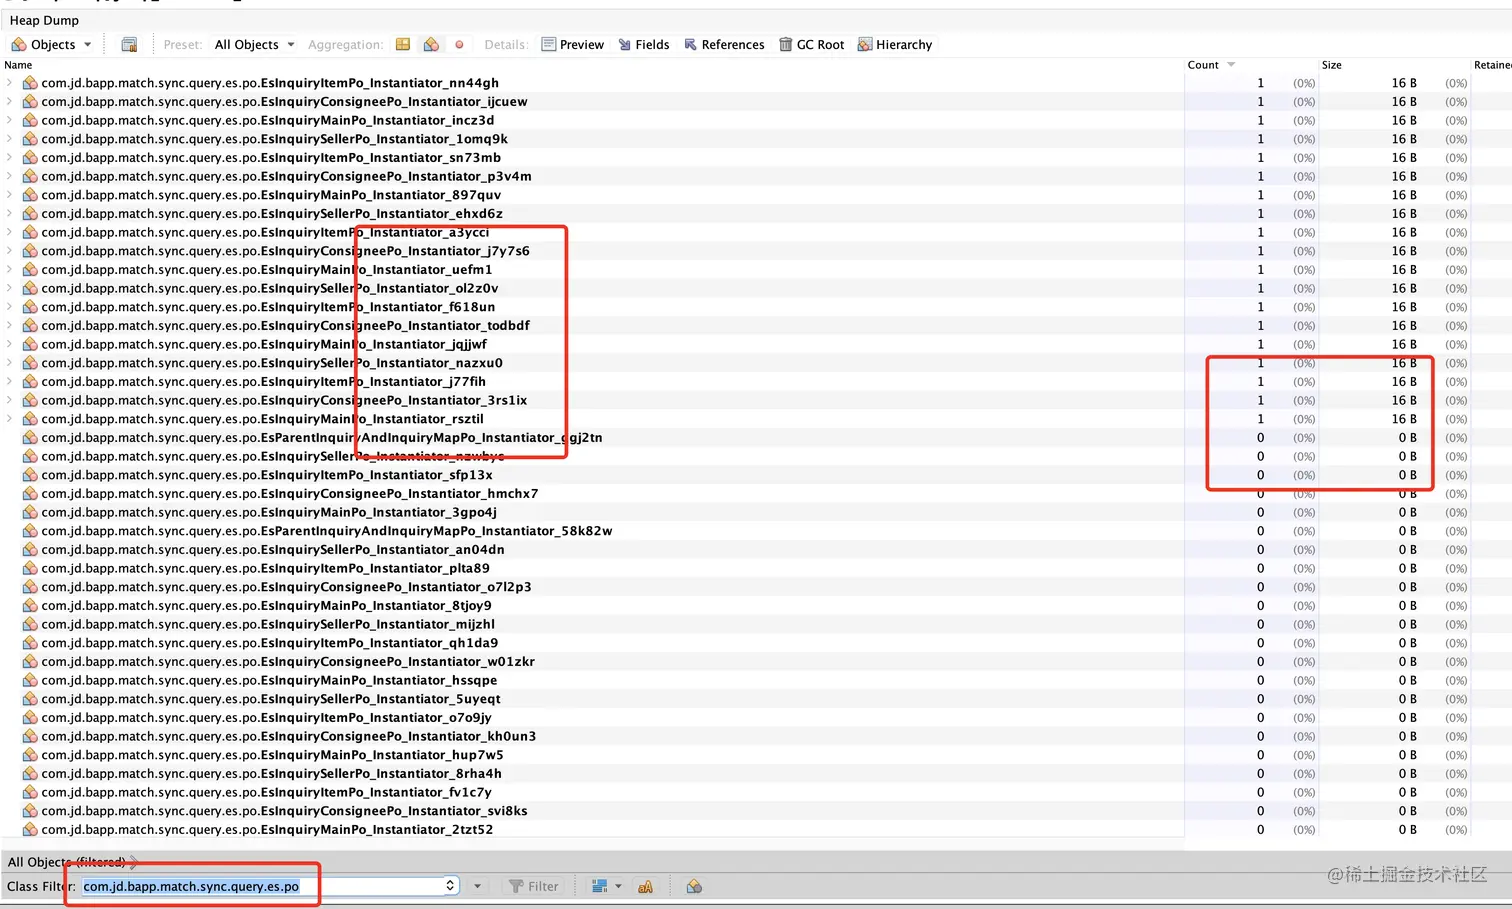Select row EsInquiryItemPo_Instantiator_o7o9jy
This screenshot has height=909, width=1512.
(x=756, y=717)
